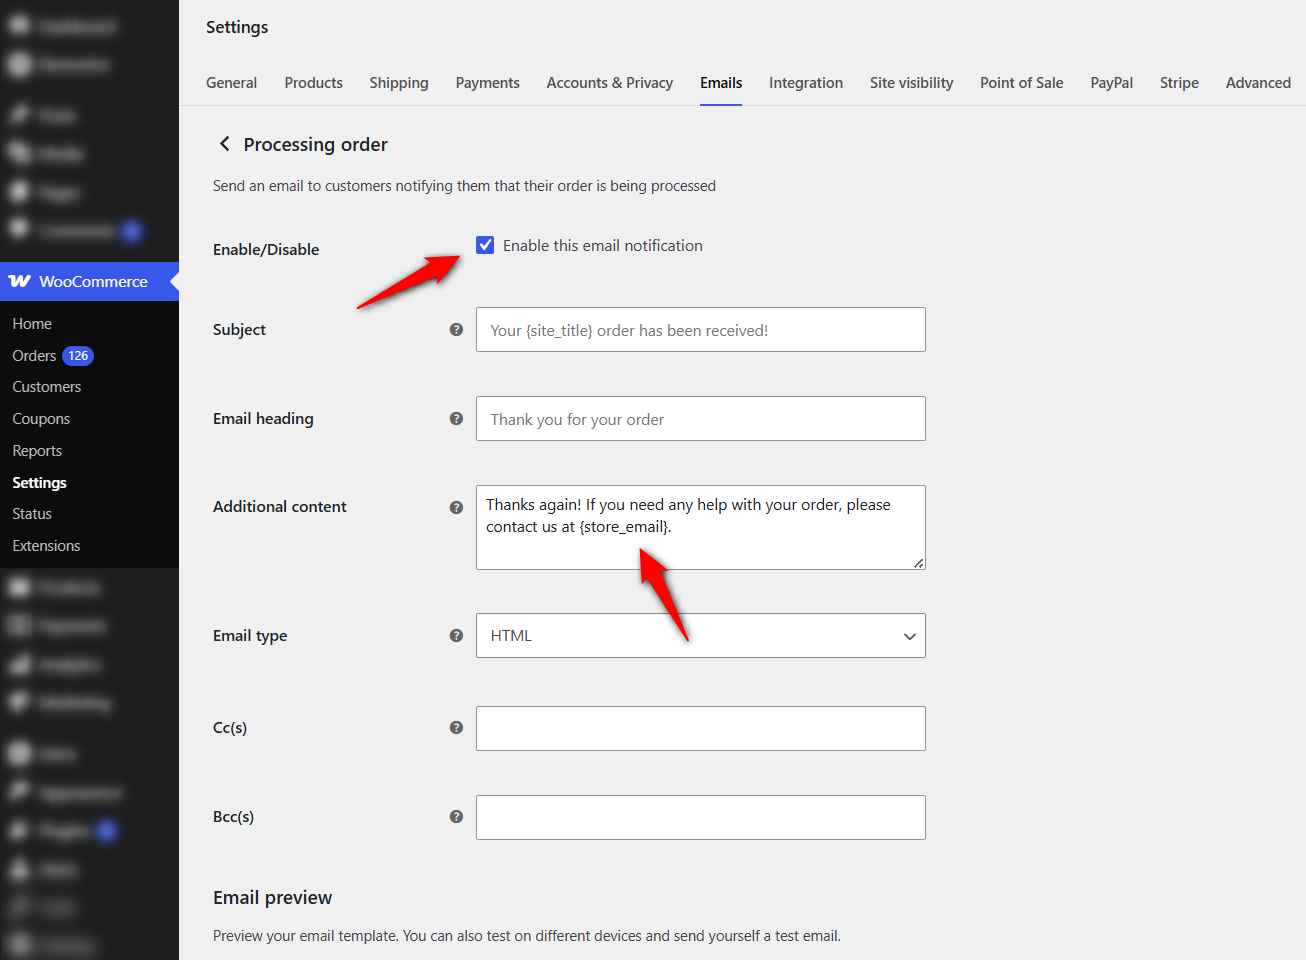Open Reports in the sidebar
Image resolution: width=1306 pixels, height=960 pixels.
pyautogui.click(x=37, y=451)
